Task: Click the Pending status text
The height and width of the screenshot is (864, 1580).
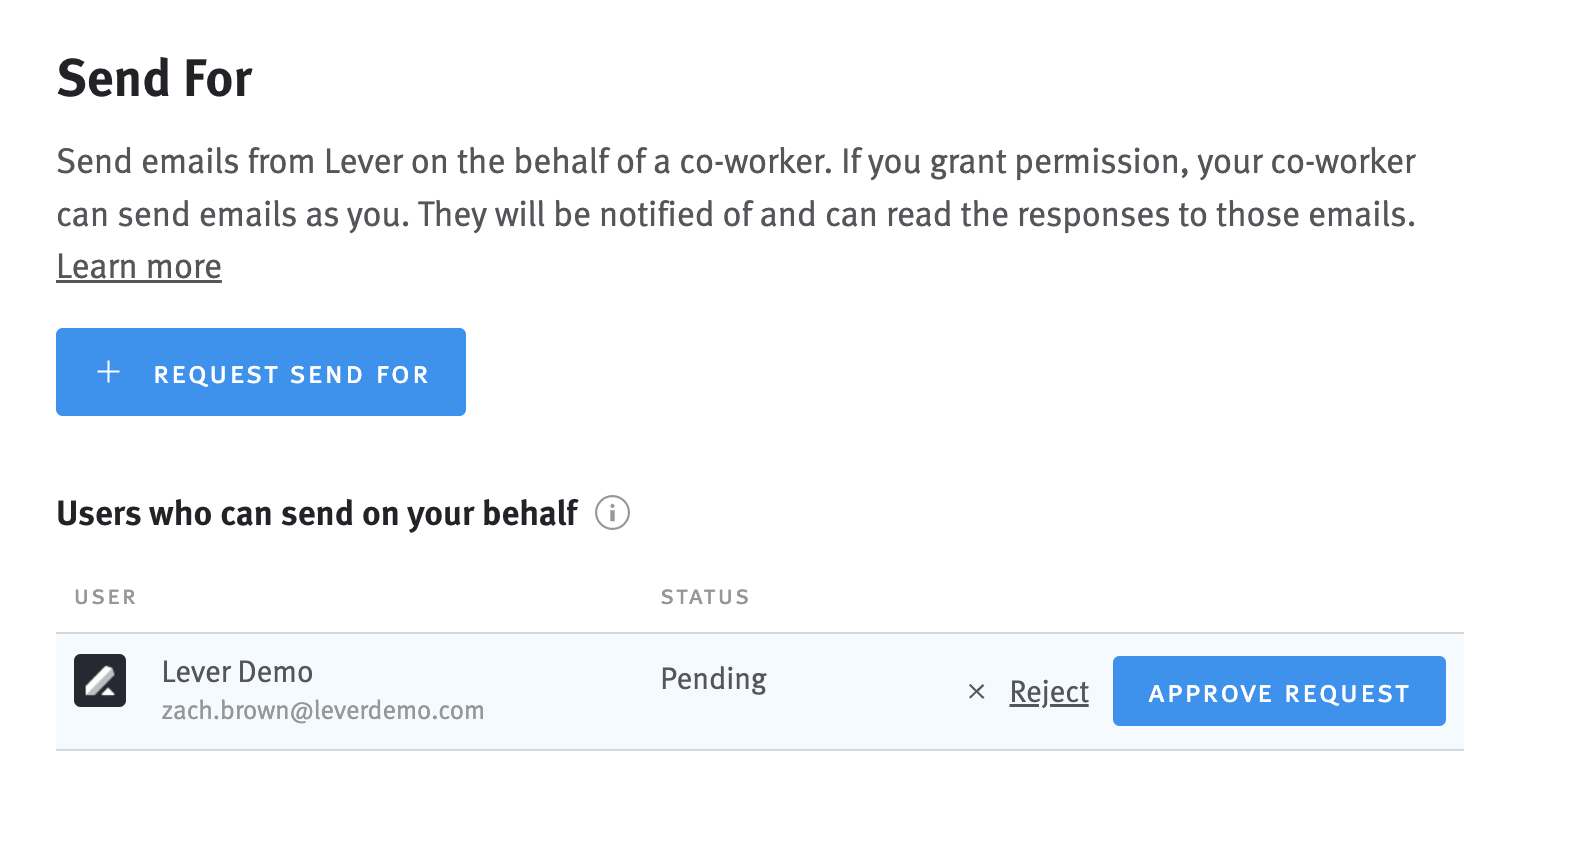Action: (x=714, y=680)
